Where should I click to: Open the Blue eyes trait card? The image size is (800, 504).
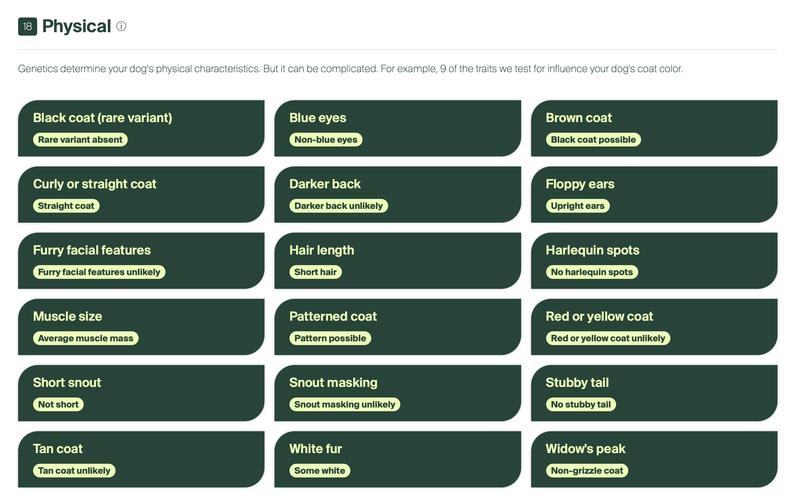[397, 128]
